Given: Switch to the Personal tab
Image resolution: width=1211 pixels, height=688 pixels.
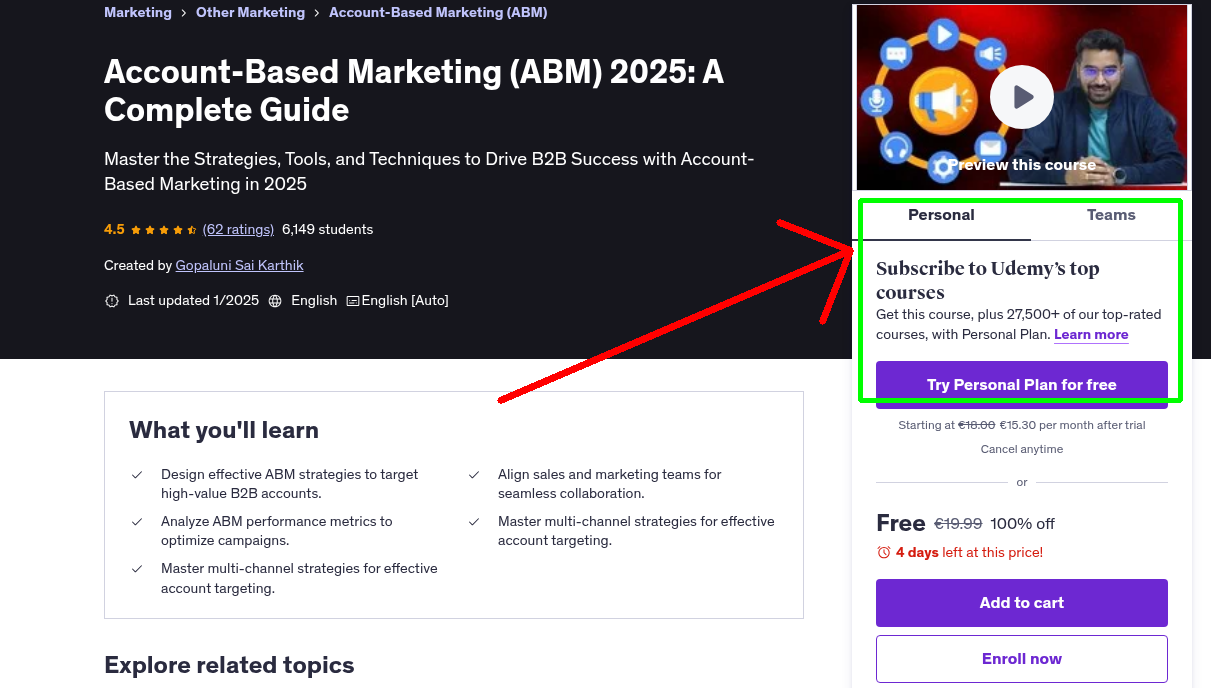Looking at the screenshot, I should pos(941,215).
